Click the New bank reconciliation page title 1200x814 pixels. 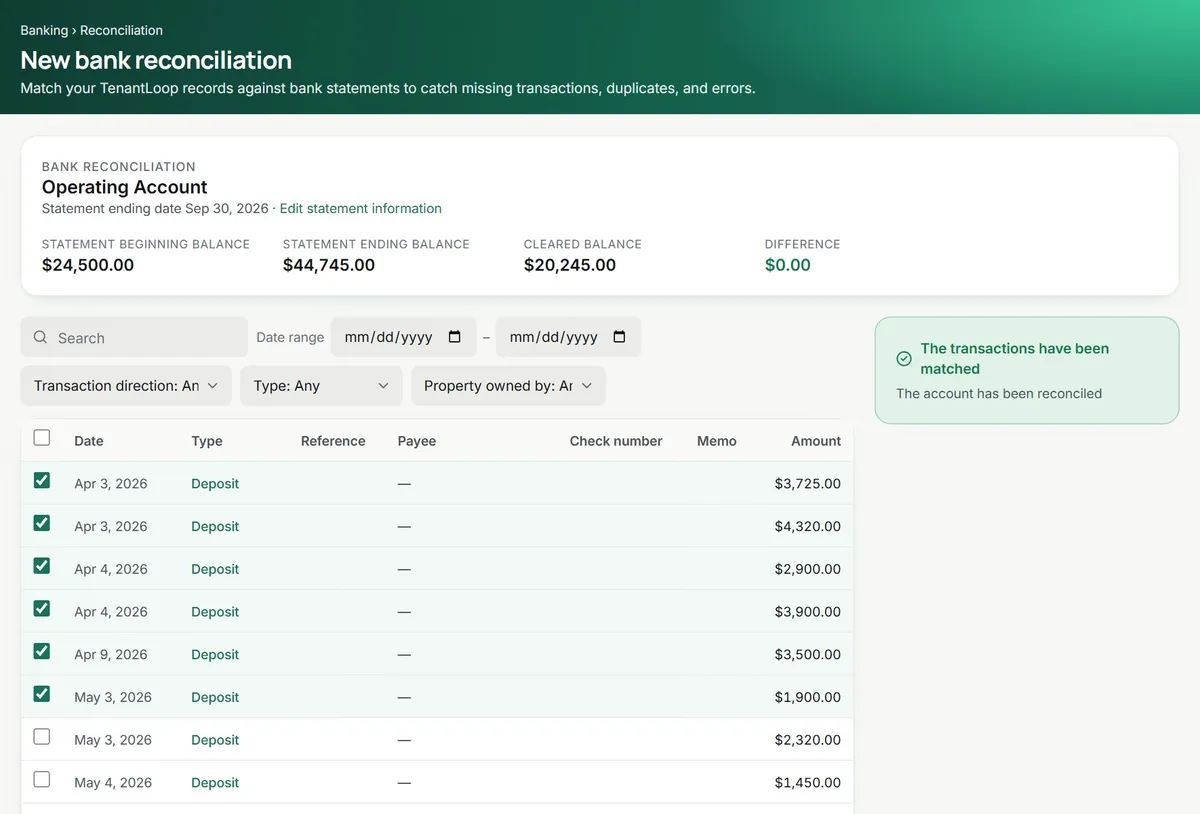click(x=156, y=60)
